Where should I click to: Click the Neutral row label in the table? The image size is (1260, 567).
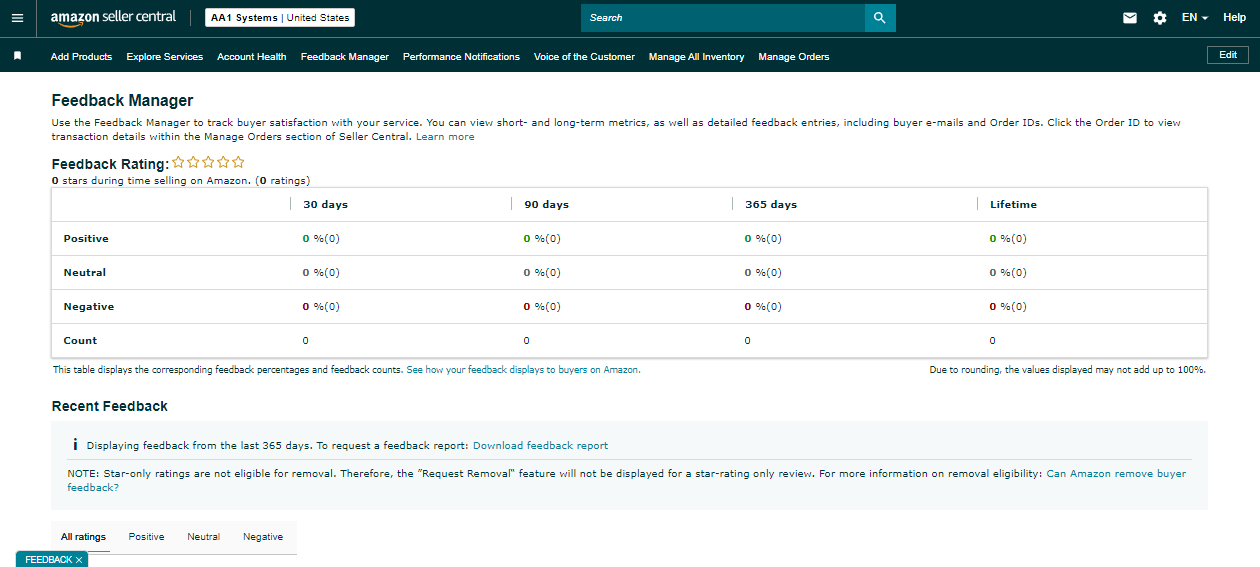[84, 272]
